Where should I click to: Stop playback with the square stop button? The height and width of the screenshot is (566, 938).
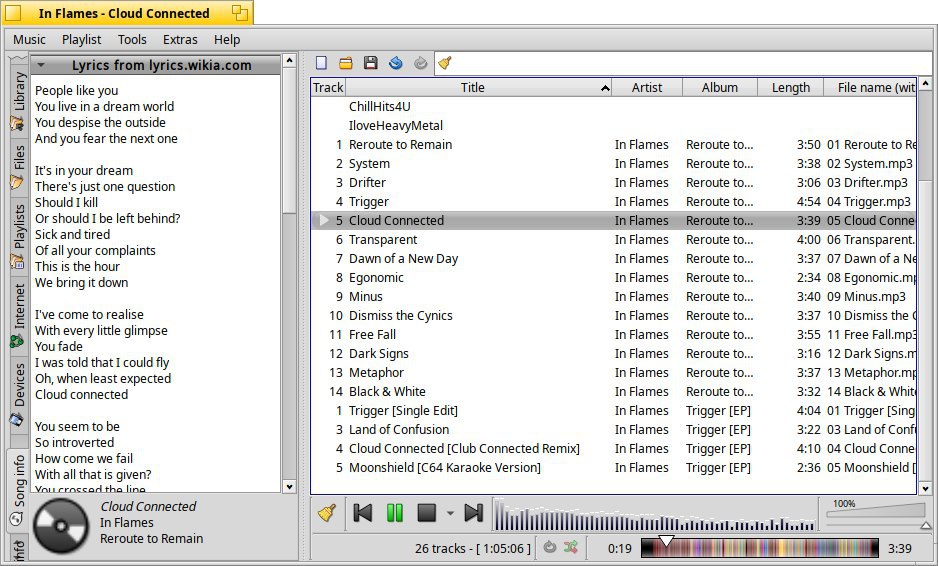(x=427, y=513)
